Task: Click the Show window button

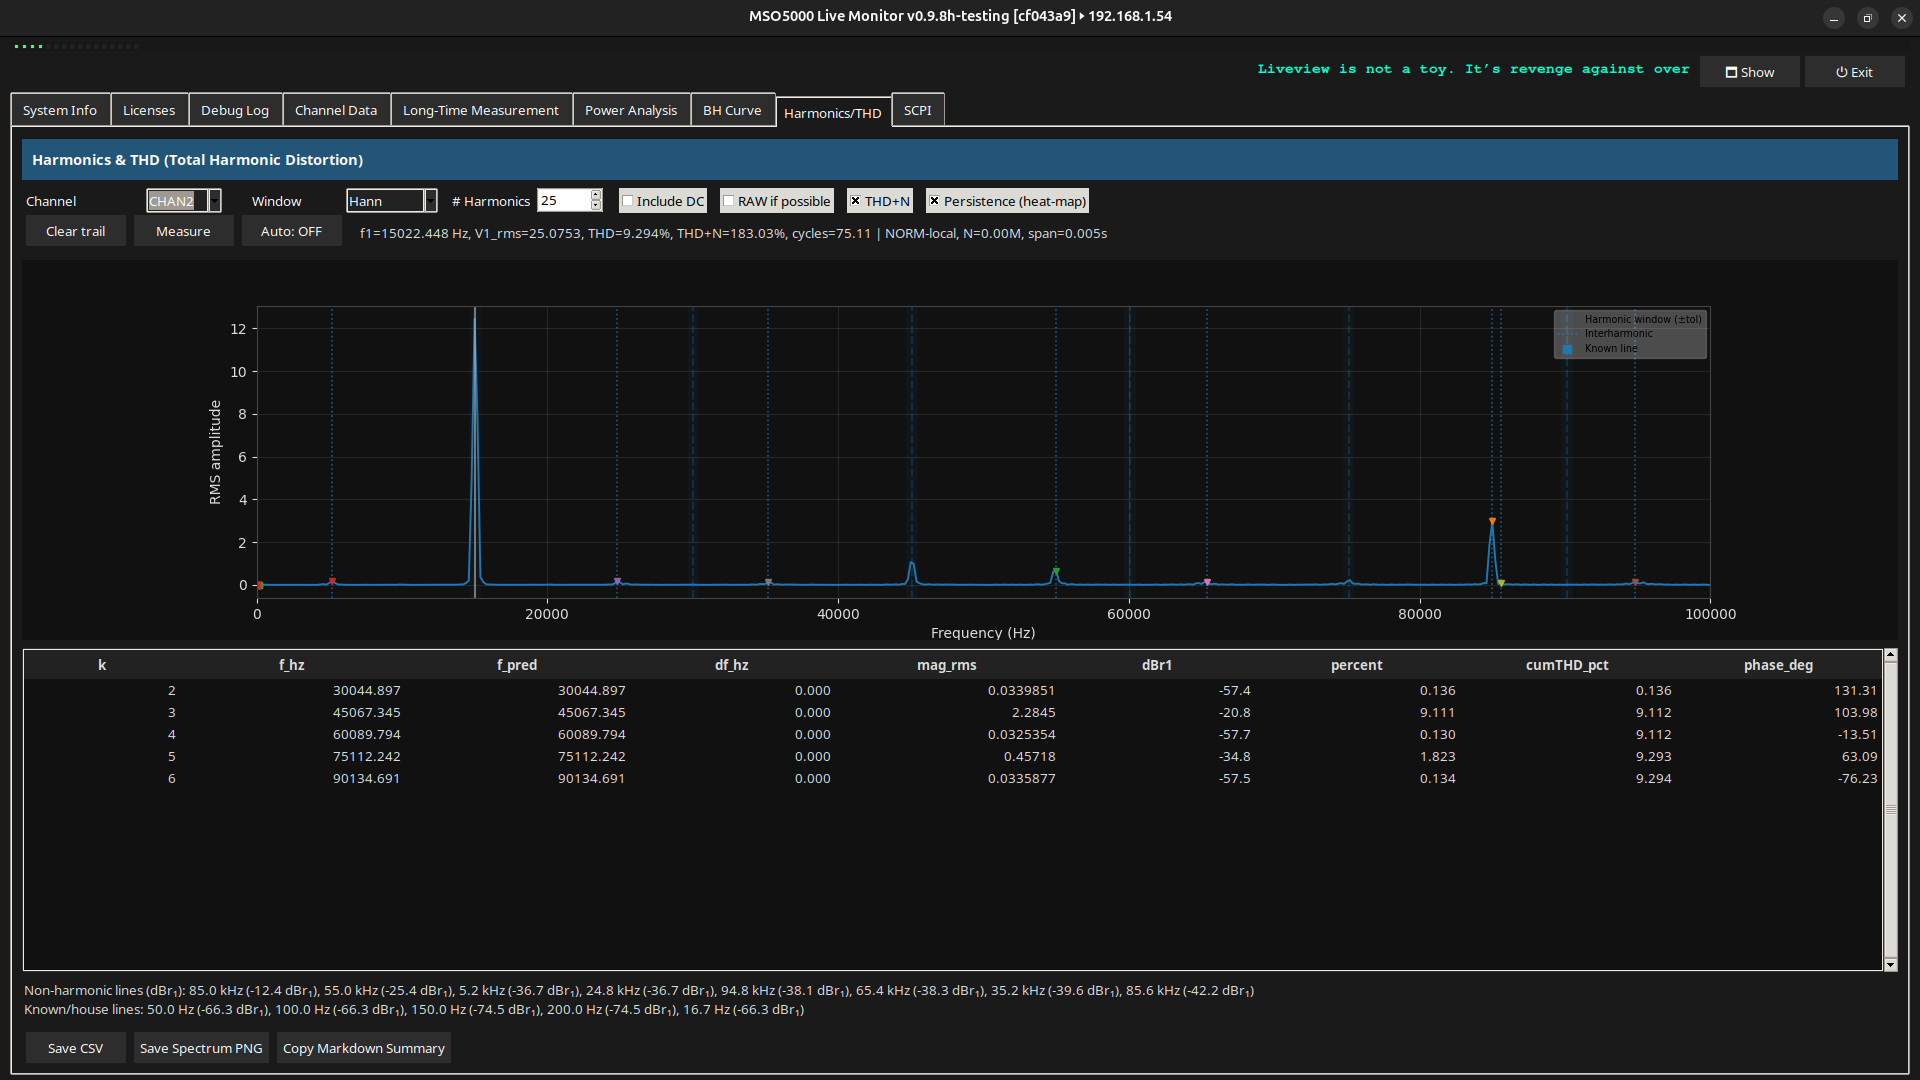Action: (1749, 72)
